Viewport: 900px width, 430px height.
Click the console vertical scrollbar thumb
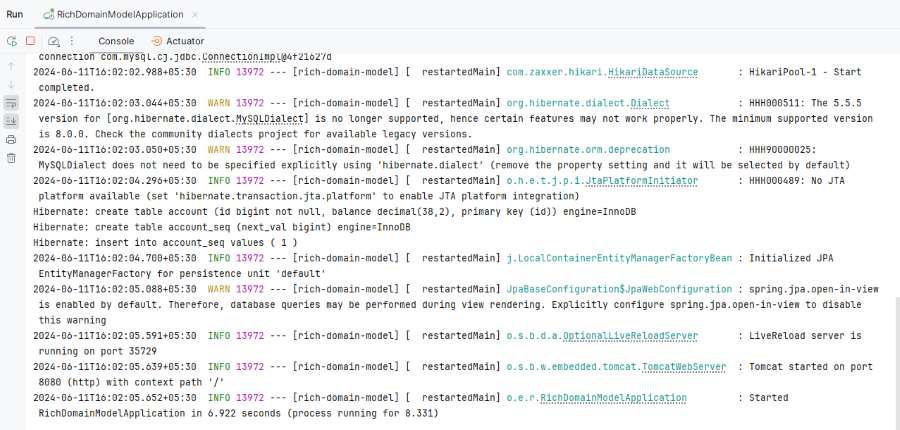pos(897,363)
